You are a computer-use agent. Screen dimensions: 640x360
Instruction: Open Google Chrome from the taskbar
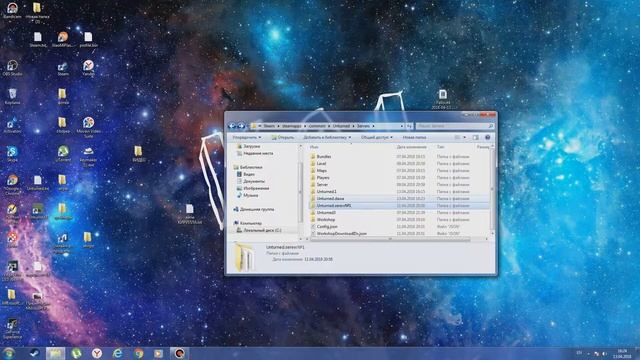point(138,353)
